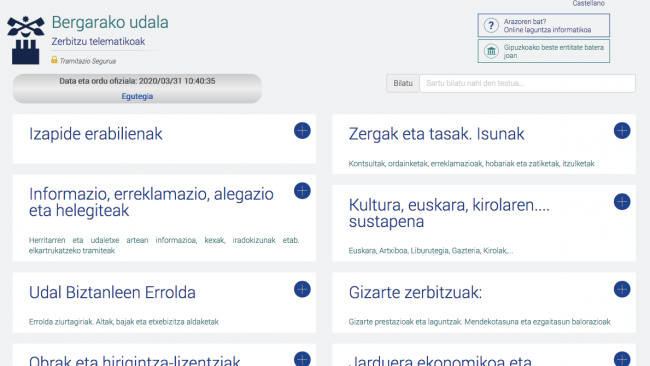The image size is (650, 366).
Task: Click the Bergarako udala title heading
Action: click(110, 22)
